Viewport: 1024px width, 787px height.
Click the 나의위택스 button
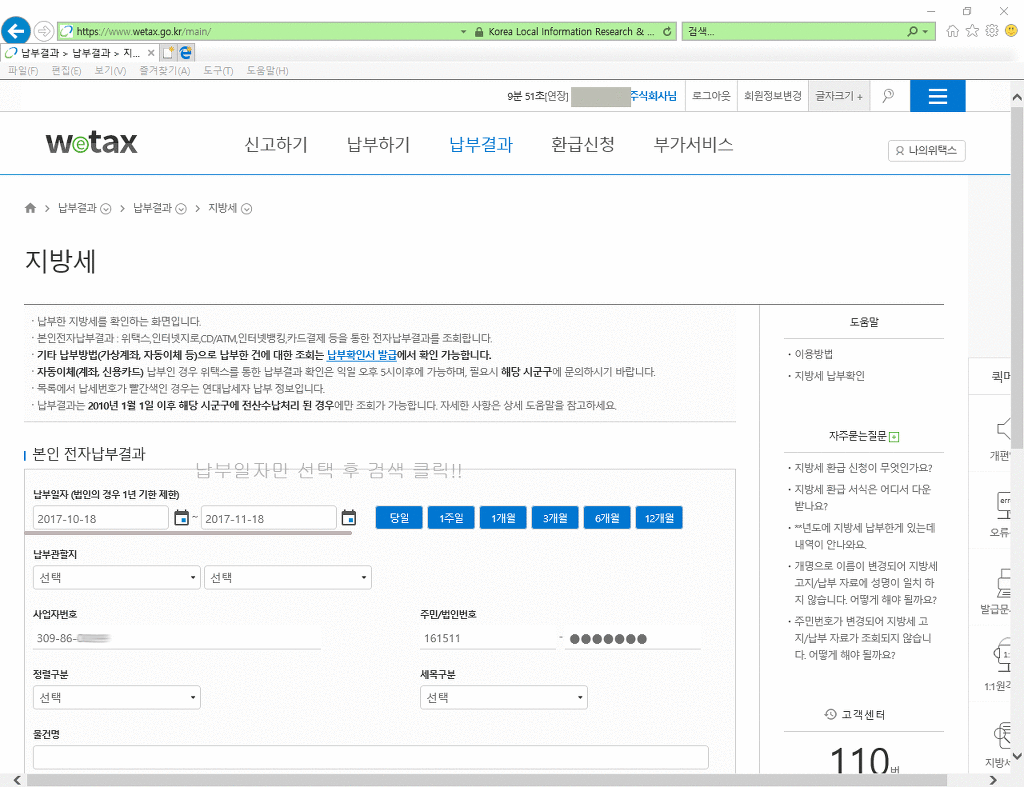point(926,151)
